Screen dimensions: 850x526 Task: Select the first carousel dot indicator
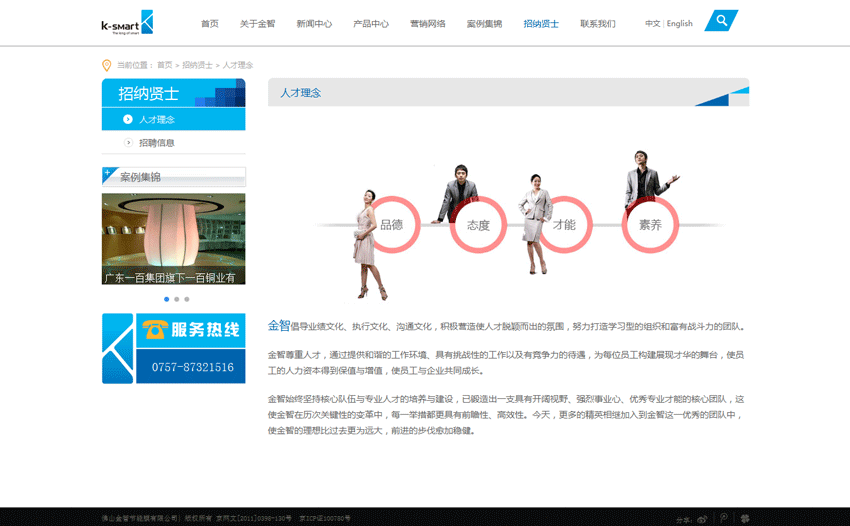click(x=166, y=299)
